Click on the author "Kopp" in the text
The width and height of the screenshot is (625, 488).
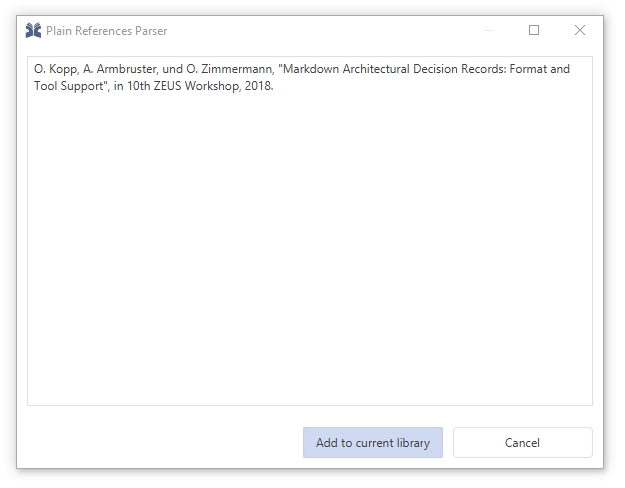[60, 70]
